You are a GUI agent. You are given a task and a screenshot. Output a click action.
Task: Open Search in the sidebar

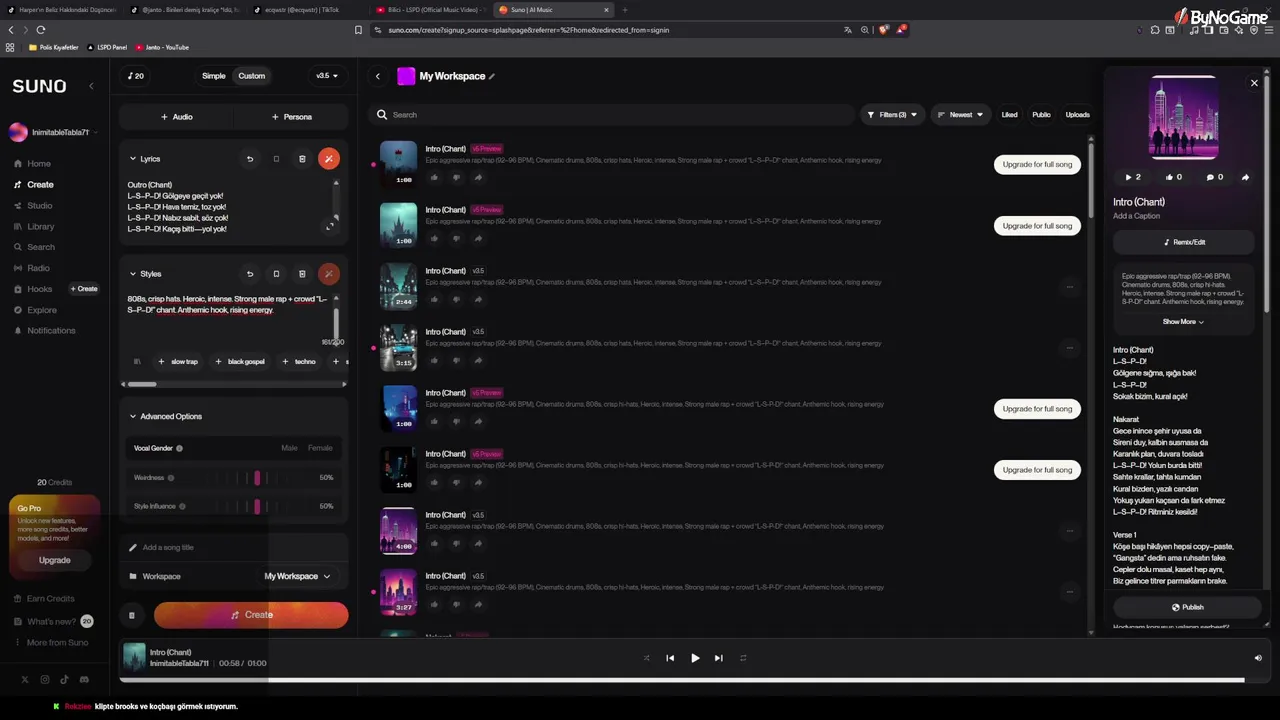point(34,247)
